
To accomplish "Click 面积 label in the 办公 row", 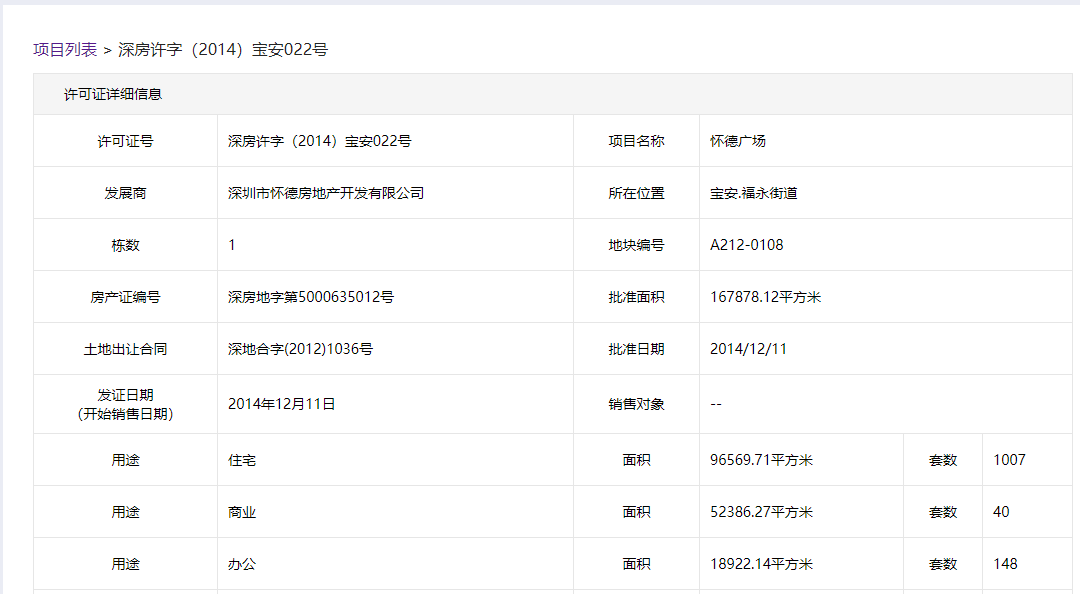I will 636,564.
